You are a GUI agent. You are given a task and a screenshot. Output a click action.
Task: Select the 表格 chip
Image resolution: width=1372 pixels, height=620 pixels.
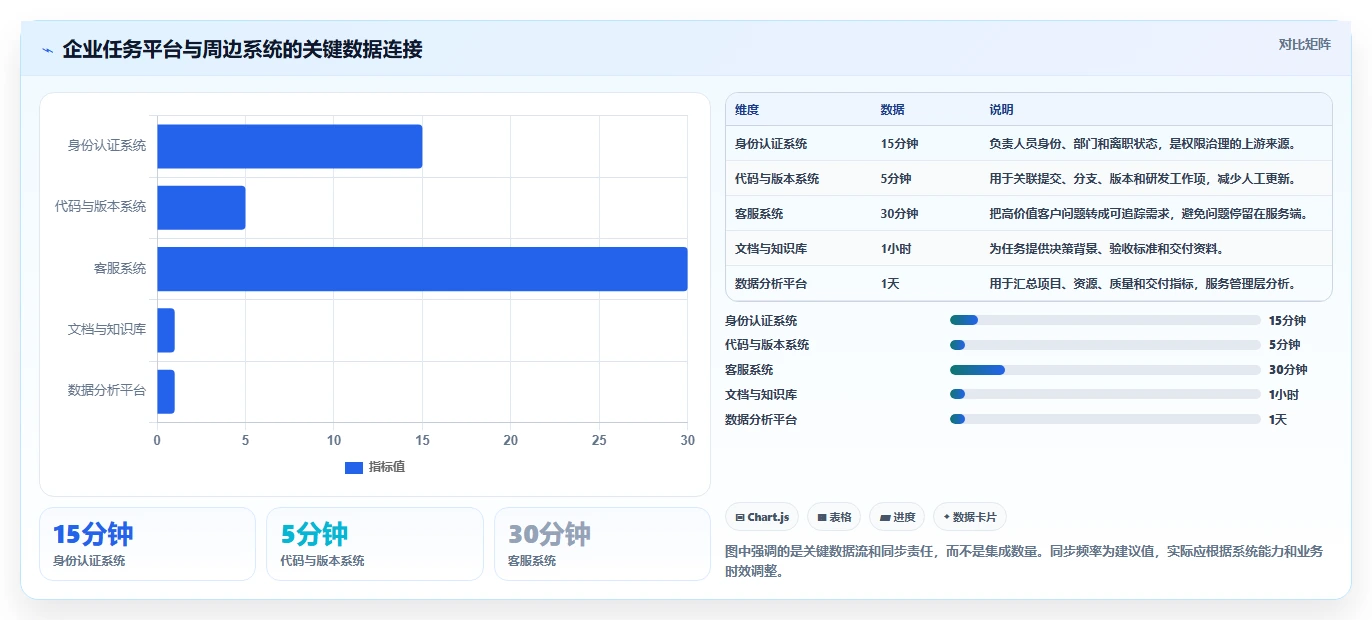[834, 517]
